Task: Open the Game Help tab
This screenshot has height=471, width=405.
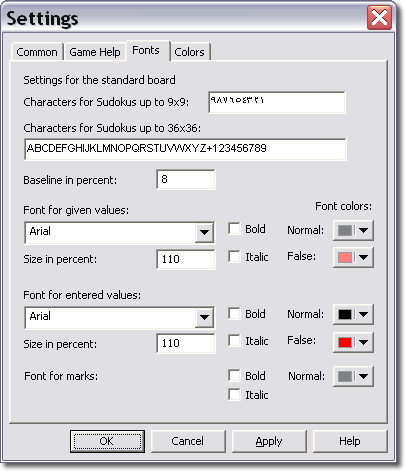Action: click(95, 52)
